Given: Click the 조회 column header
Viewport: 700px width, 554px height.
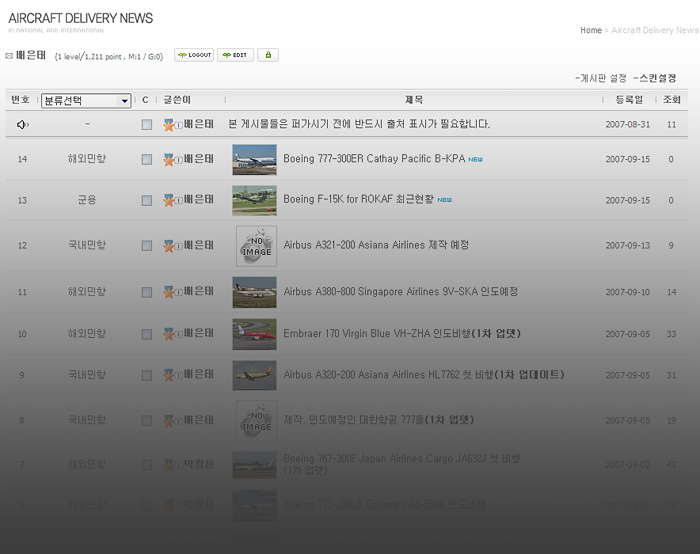Looking at the screenshot, I should pos(671,100).
